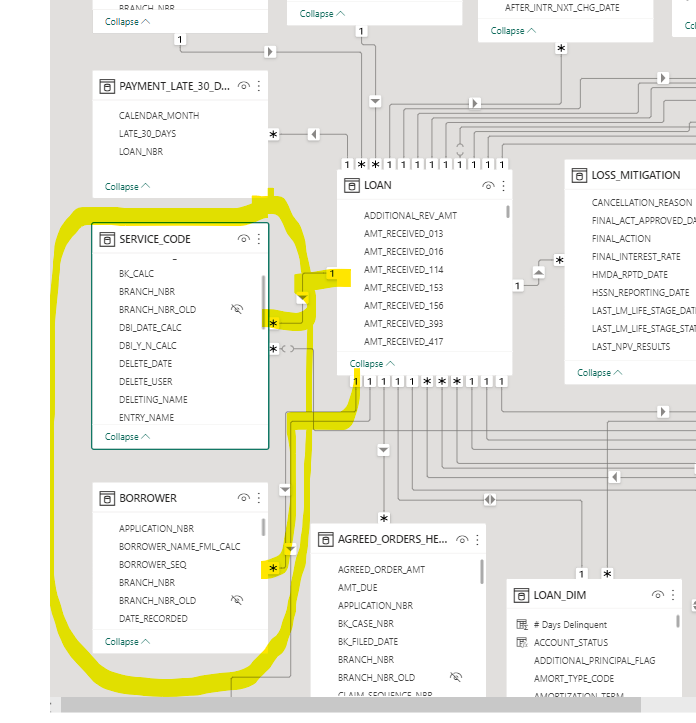
Task: Click the LOAN_DIM table icon
Action: click(521, 595)
